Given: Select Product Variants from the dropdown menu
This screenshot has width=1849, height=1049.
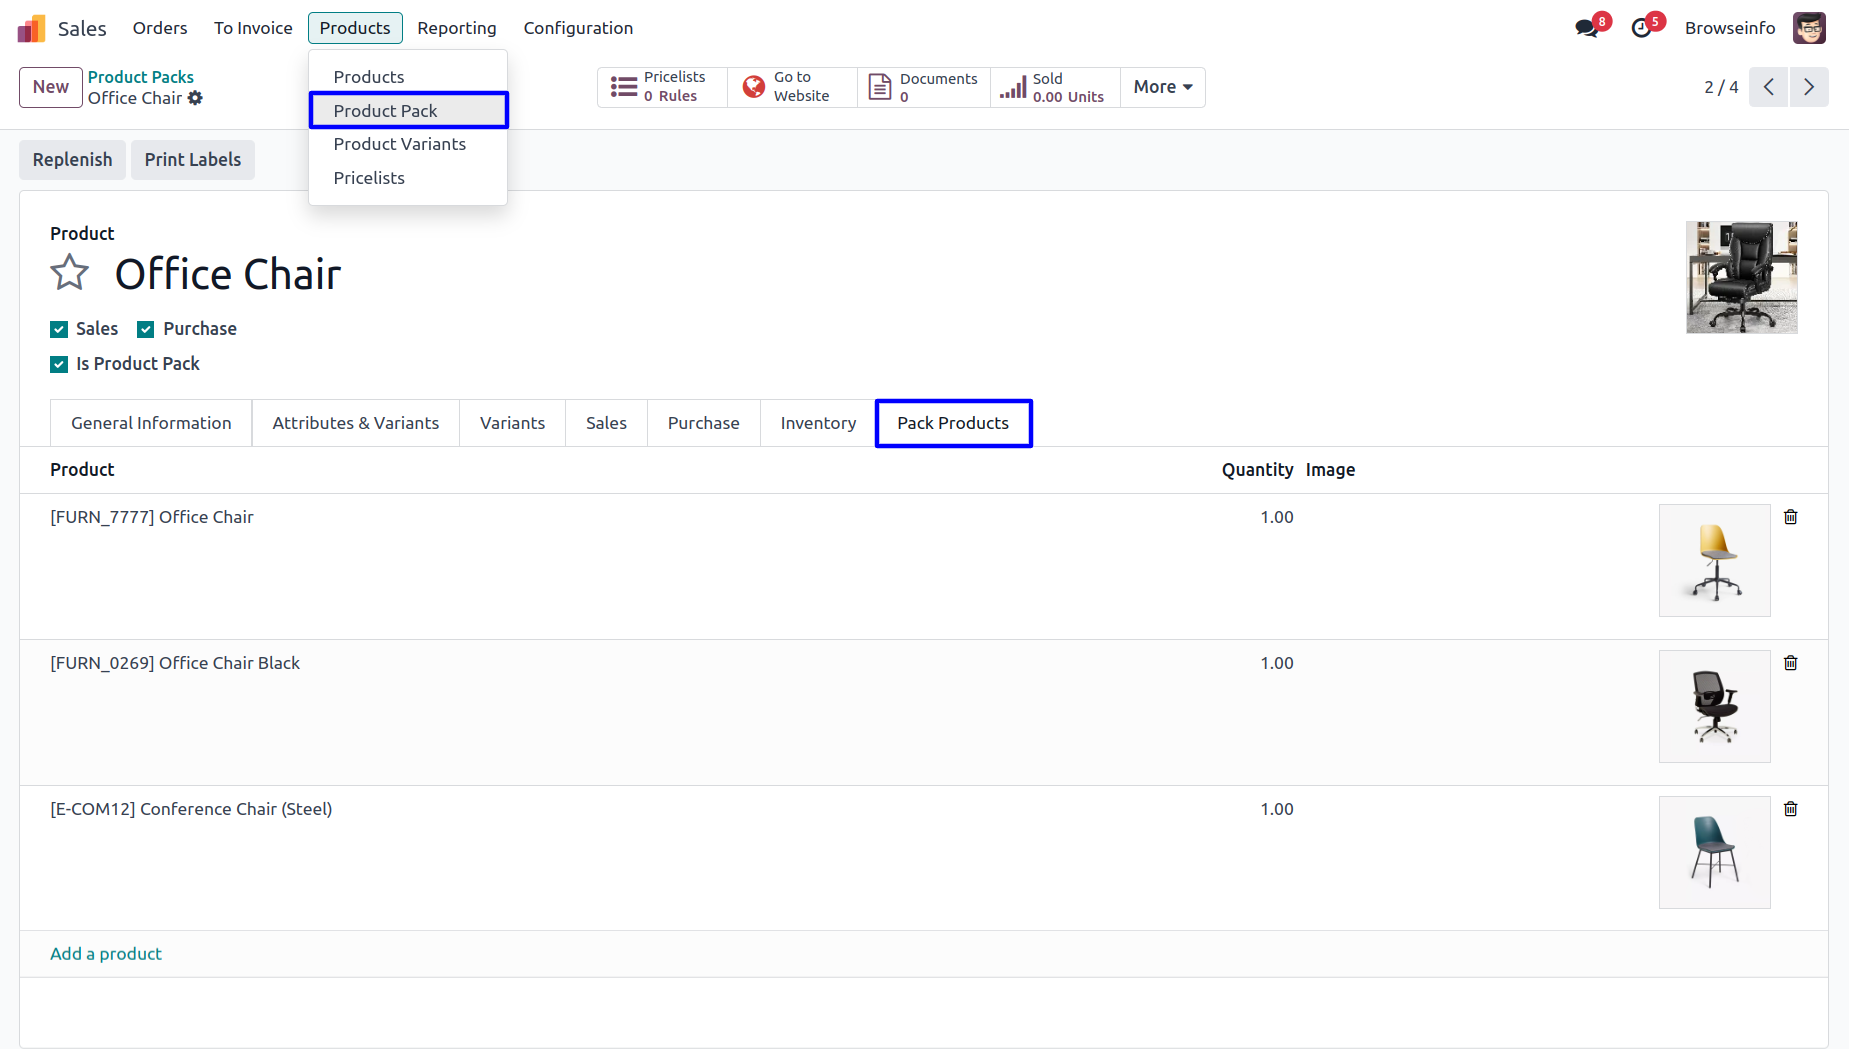Looking at the screenshot, I should coord(399,144).
